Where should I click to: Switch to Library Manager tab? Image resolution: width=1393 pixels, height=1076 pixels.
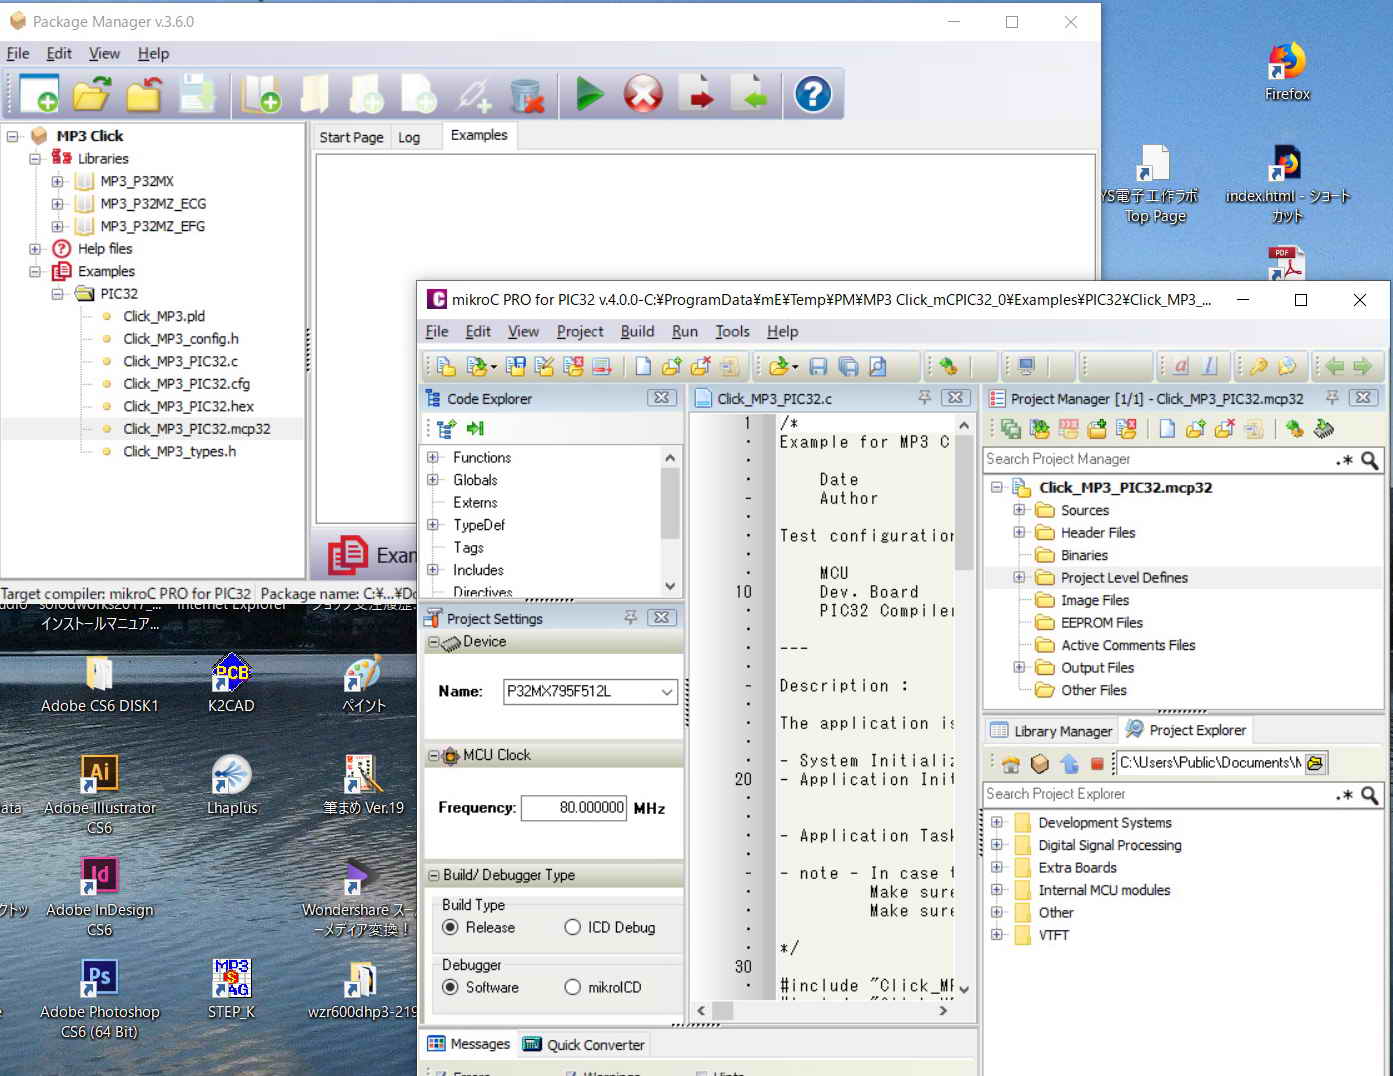click(1051, 731)
